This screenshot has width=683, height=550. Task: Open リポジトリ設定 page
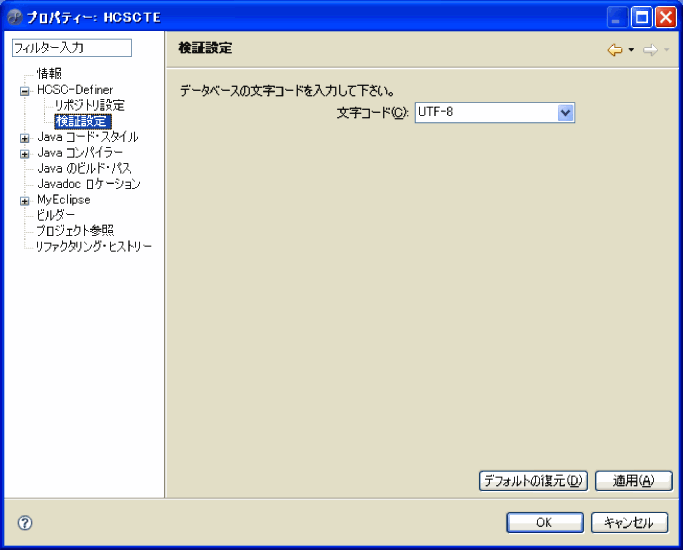click(x=90, y=105)
